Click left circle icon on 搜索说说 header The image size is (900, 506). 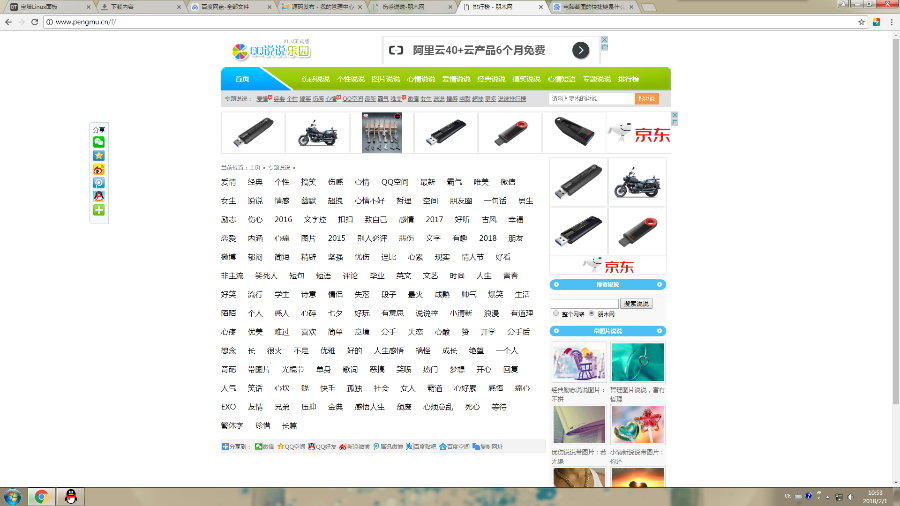pyautogui.click(x=556, y=285)
